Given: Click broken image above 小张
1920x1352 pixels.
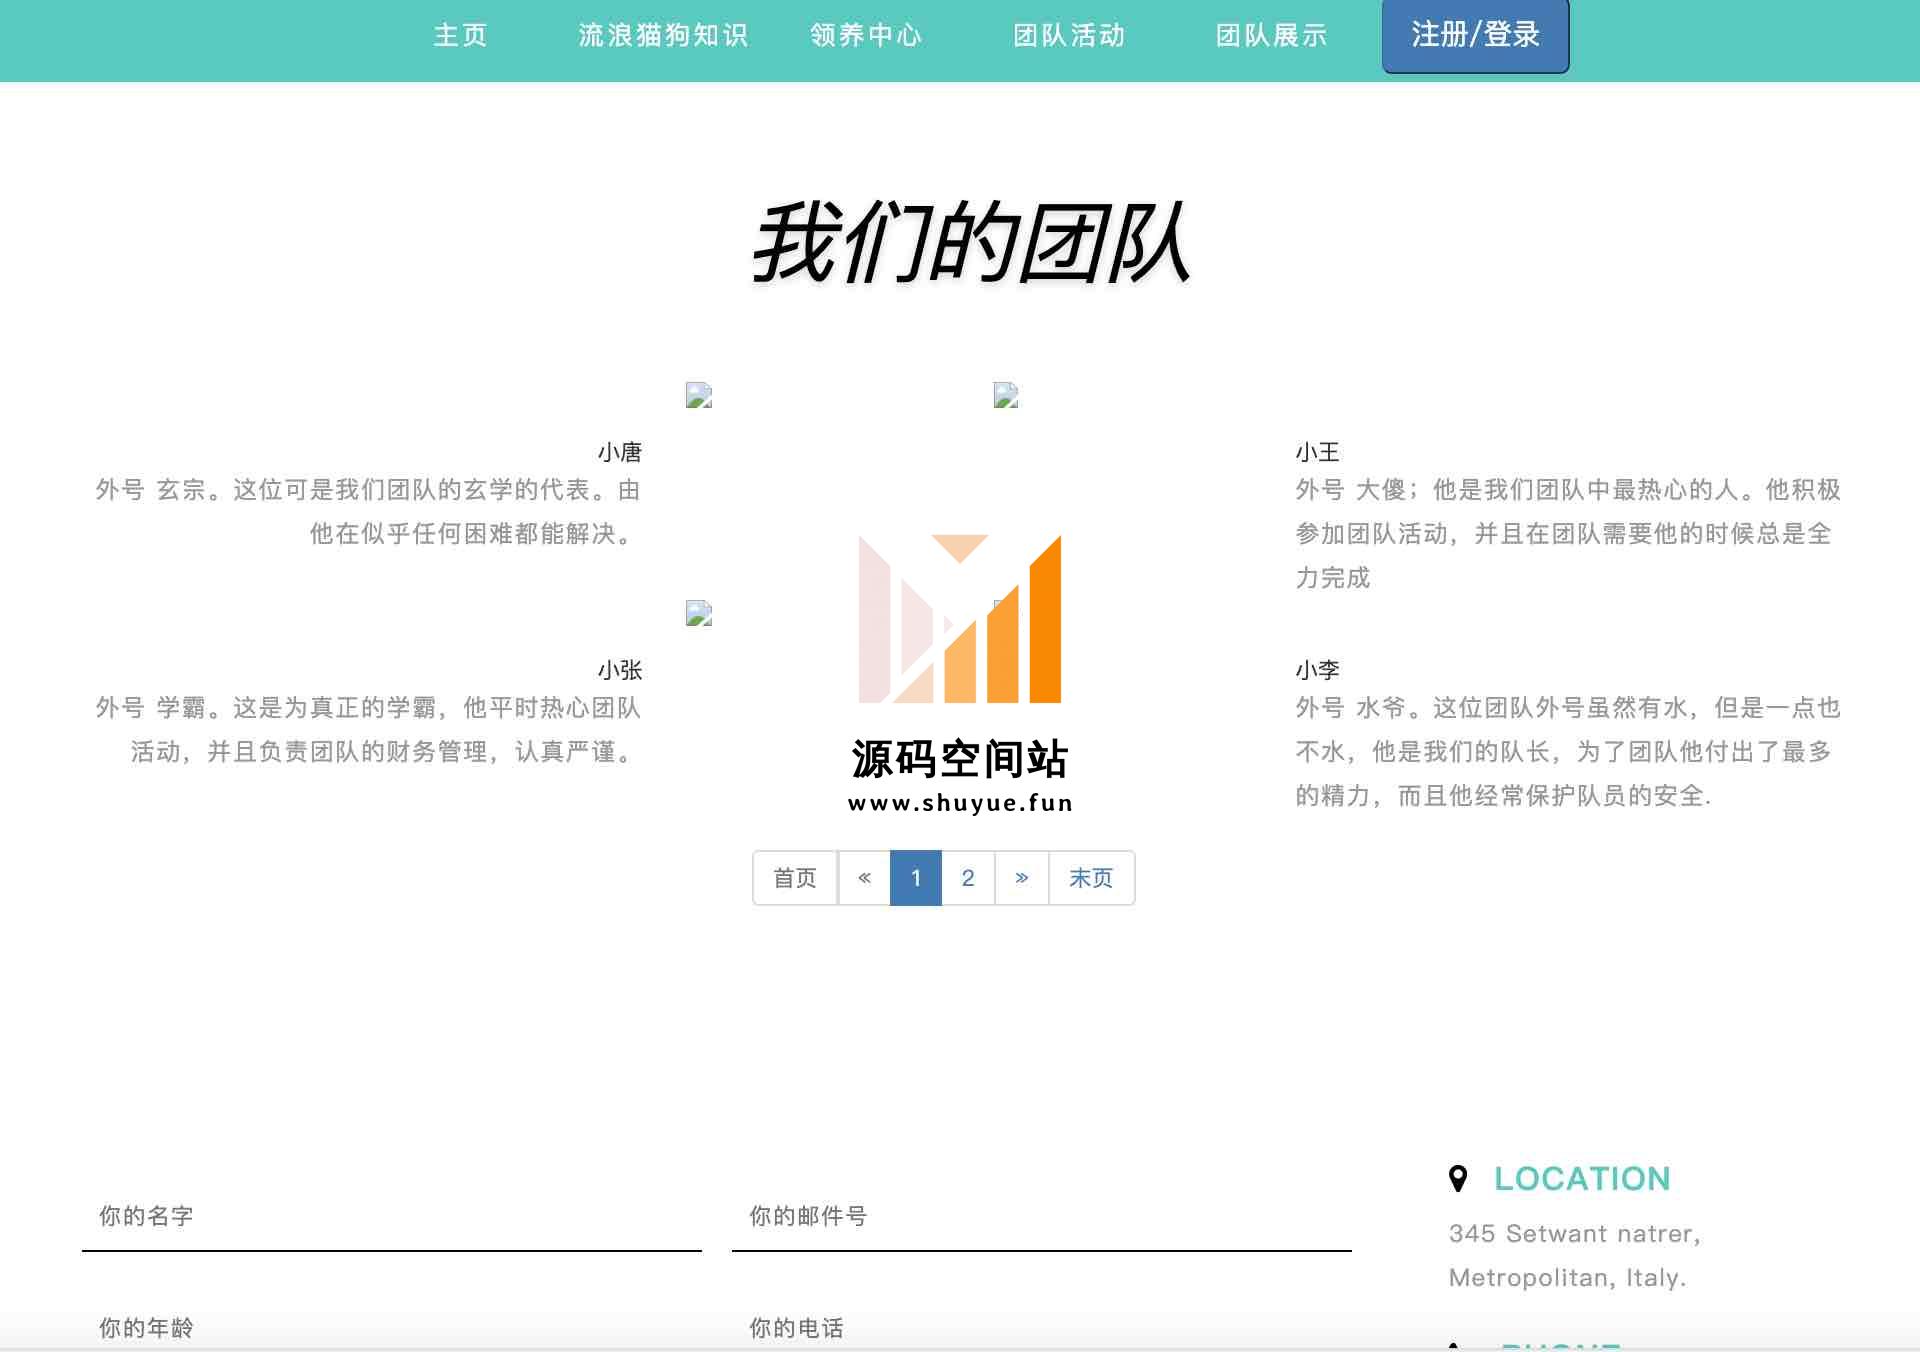Looking at the screenshot, I should 699,613.
